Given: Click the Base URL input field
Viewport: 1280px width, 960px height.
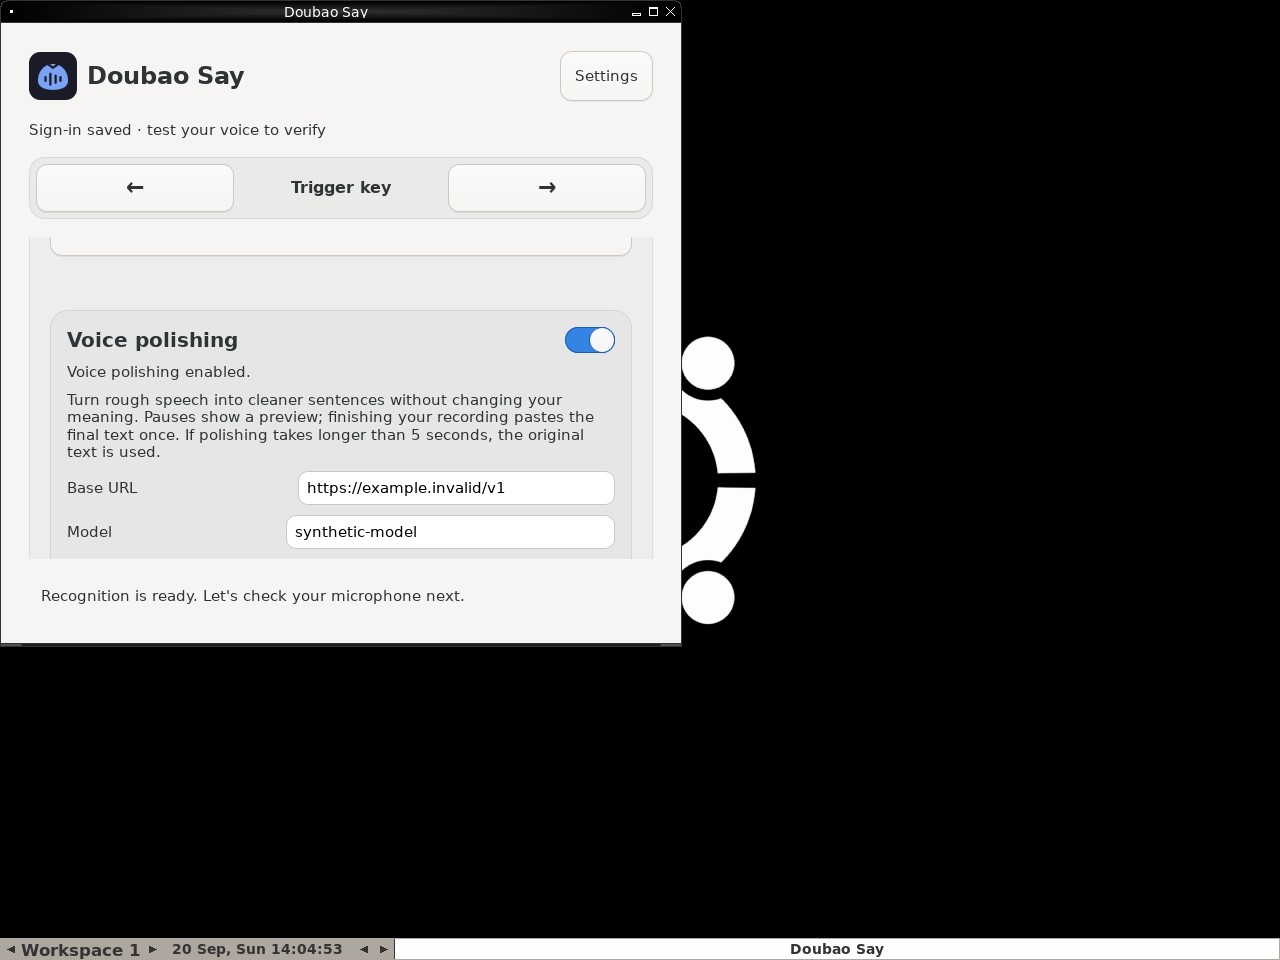Looking at the screenshot, I should tap(456, 488).
